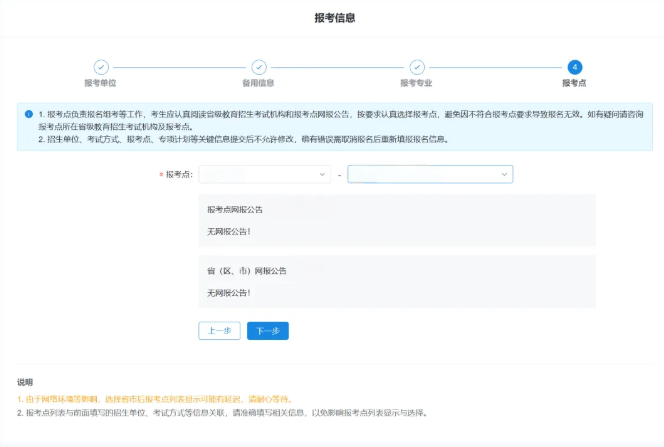664x447 pixels.
Task: Open the second 报考点 exam site dropdown
Action: point(430,174)
